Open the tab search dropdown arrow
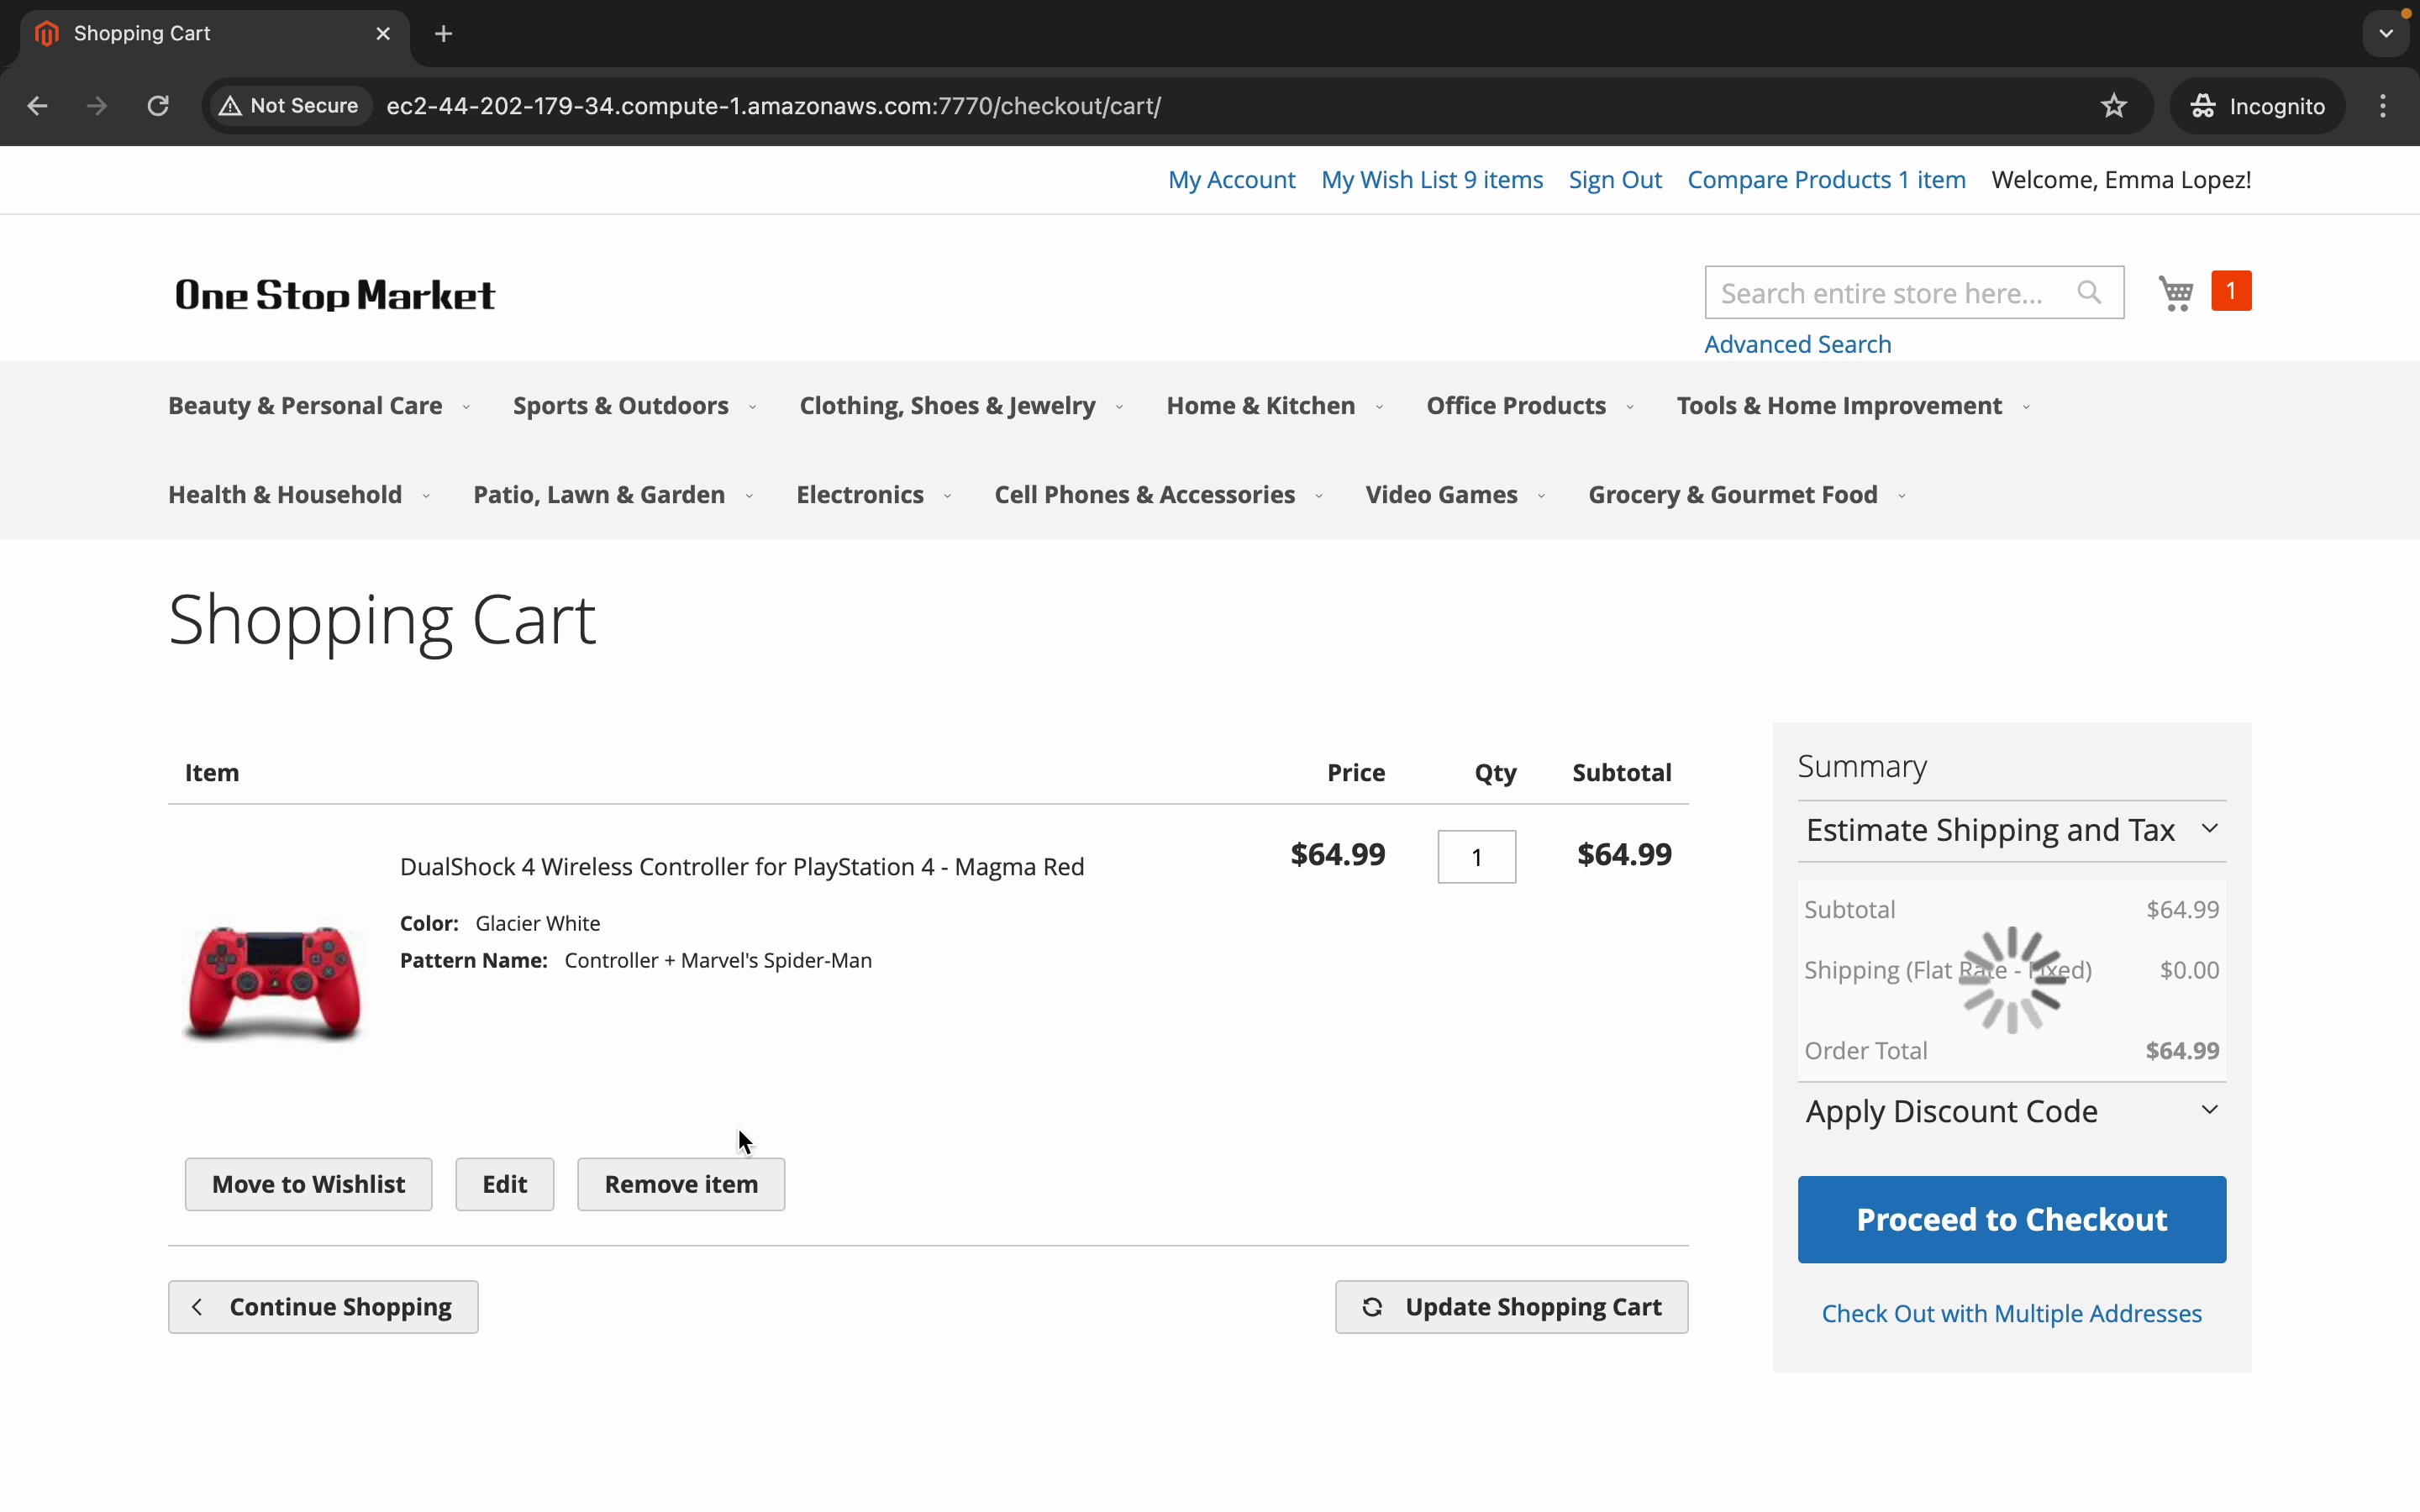The width and height of the screenshot is (2420, 1512). [x=2386, y=34]
